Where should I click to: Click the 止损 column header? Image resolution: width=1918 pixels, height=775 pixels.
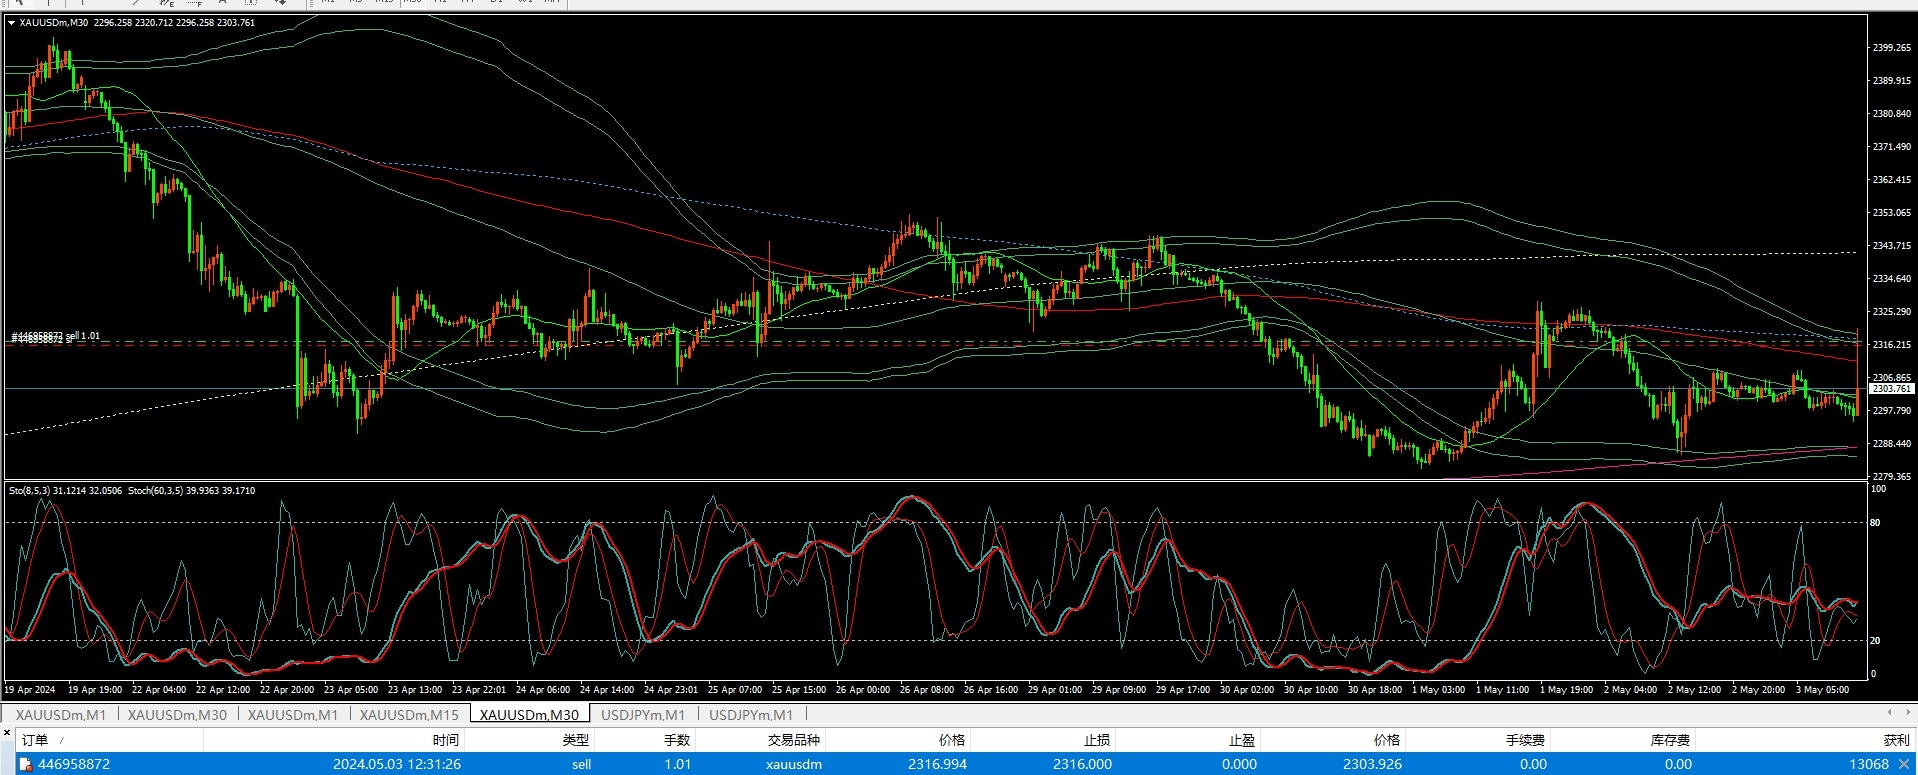click(1097, 740)
